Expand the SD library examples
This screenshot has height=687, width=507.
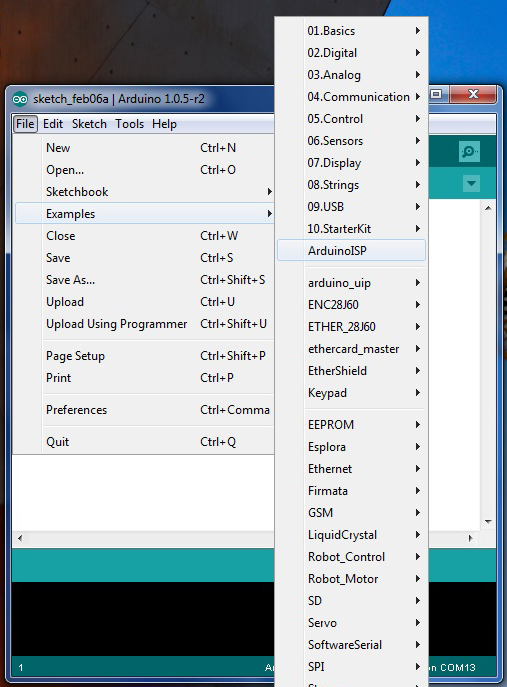(x=351, y=601)
